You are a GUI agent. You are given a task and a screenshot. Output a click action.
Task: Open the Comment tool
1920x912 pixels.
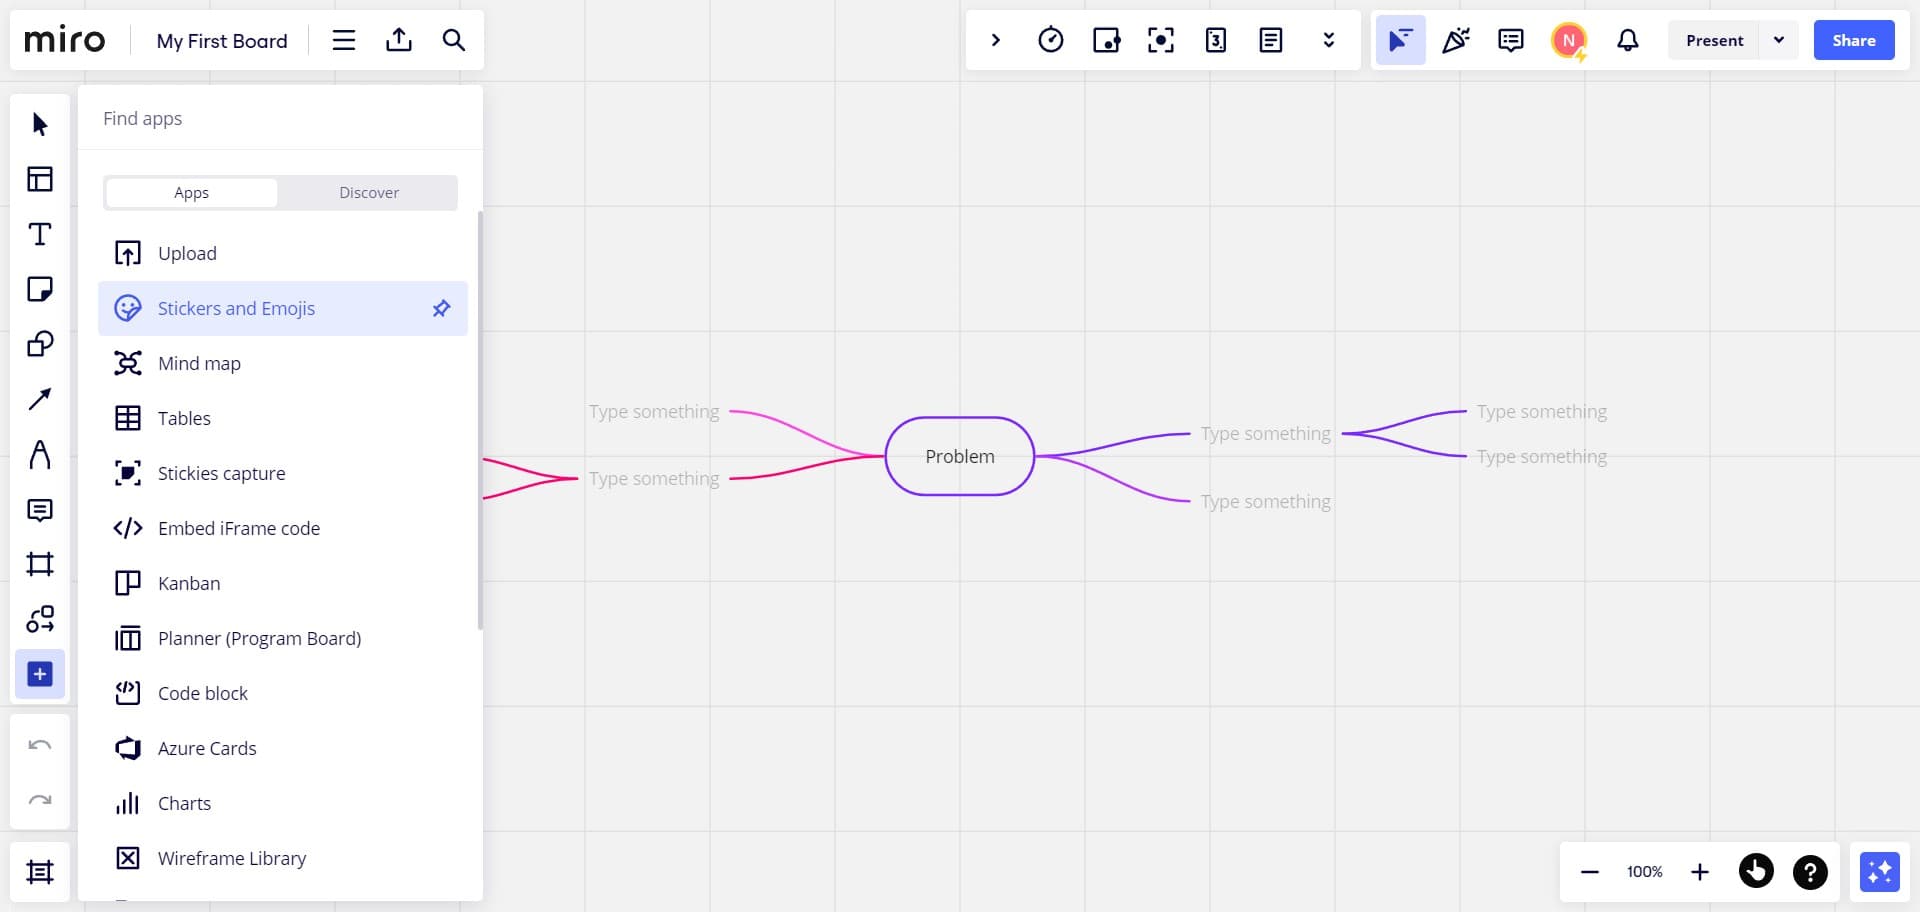pos(40,510)
